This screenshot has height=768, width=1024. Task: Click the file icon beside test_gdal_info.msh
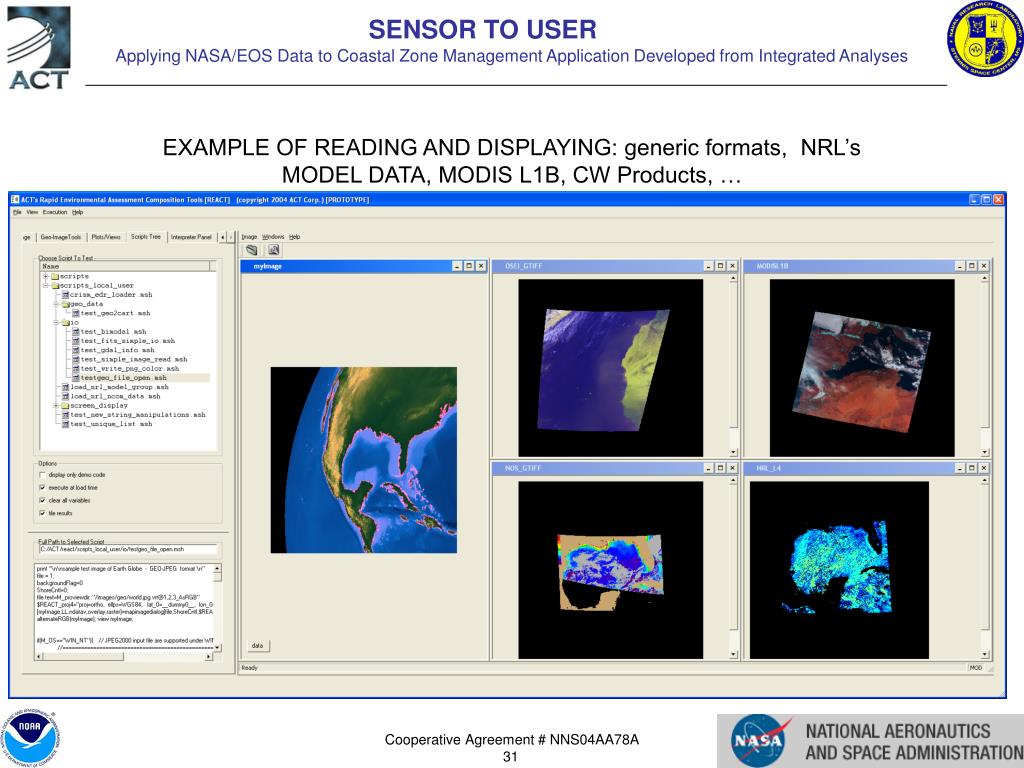tap(76, 350)
